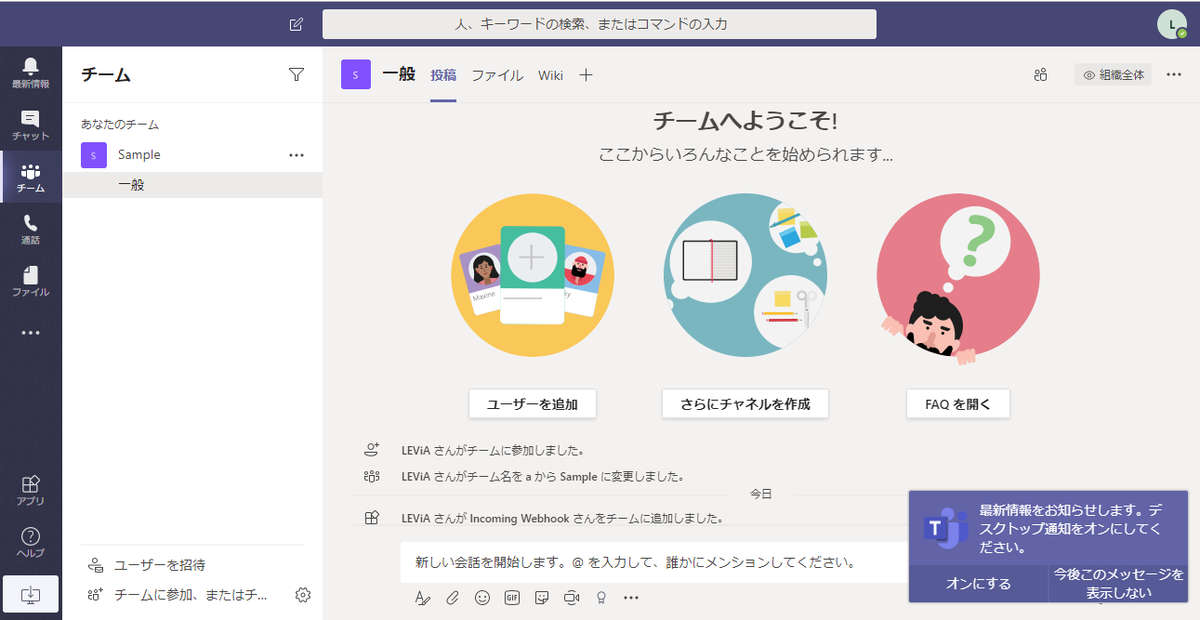The height and width of the screenshot is (620, 1200).
Task: Insert a GIF with GIF icon
Action: (x=512, y=597)
